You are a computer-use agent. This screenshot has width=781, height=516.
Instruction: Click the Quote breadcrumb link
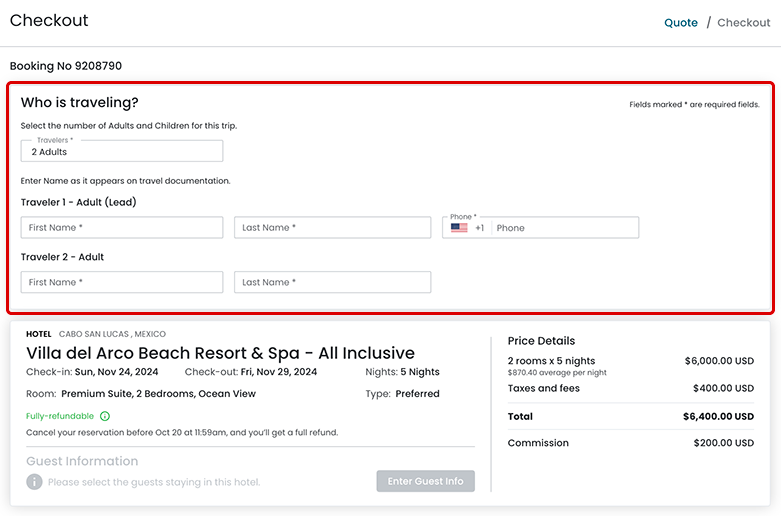680,23
